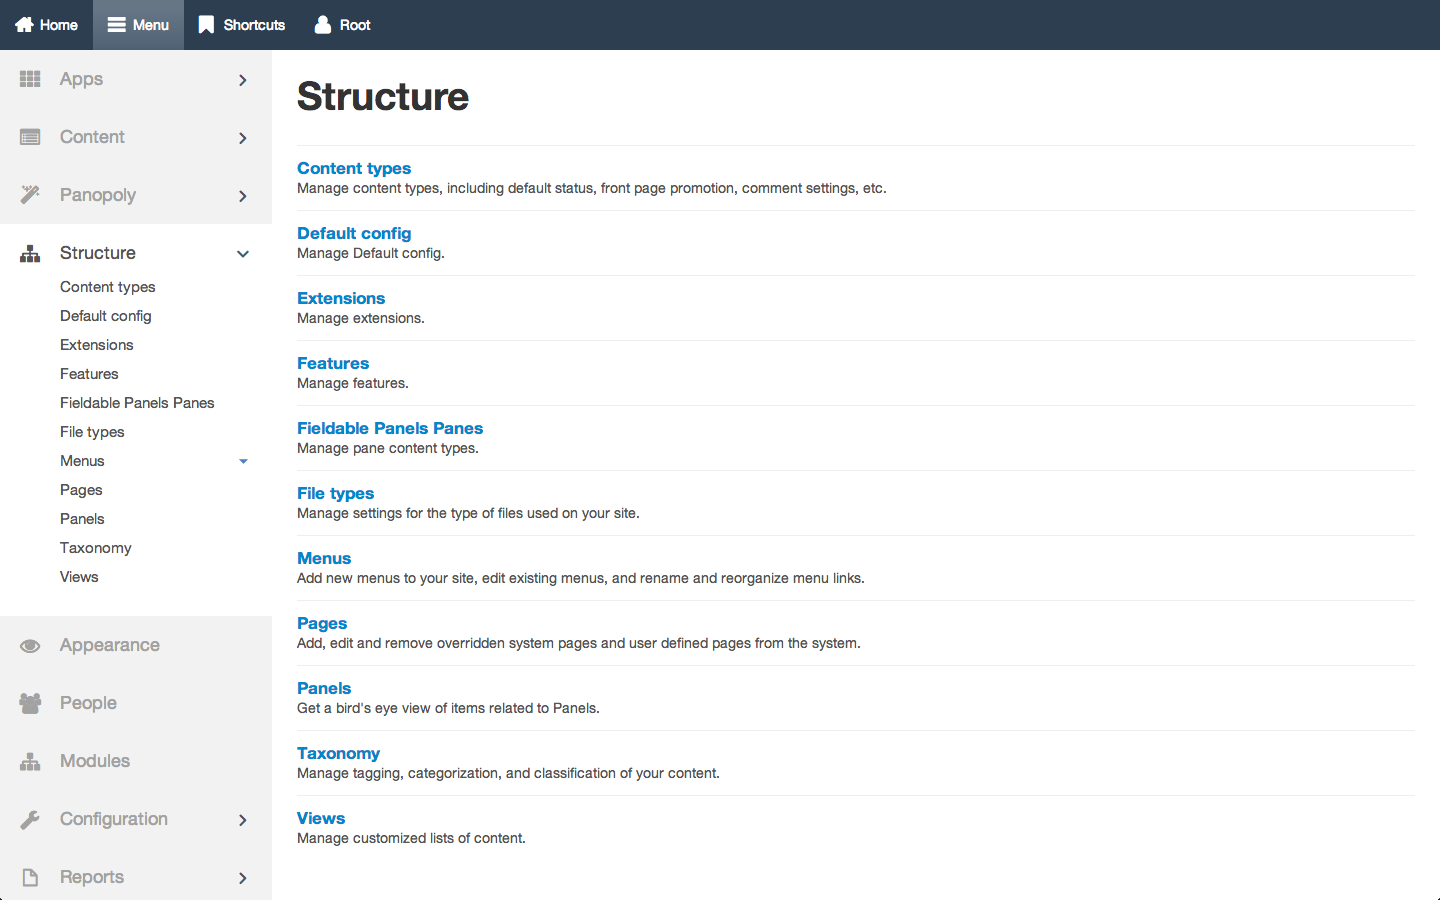Click the Apps grid icon in sidebar

[x=30, y=79]
